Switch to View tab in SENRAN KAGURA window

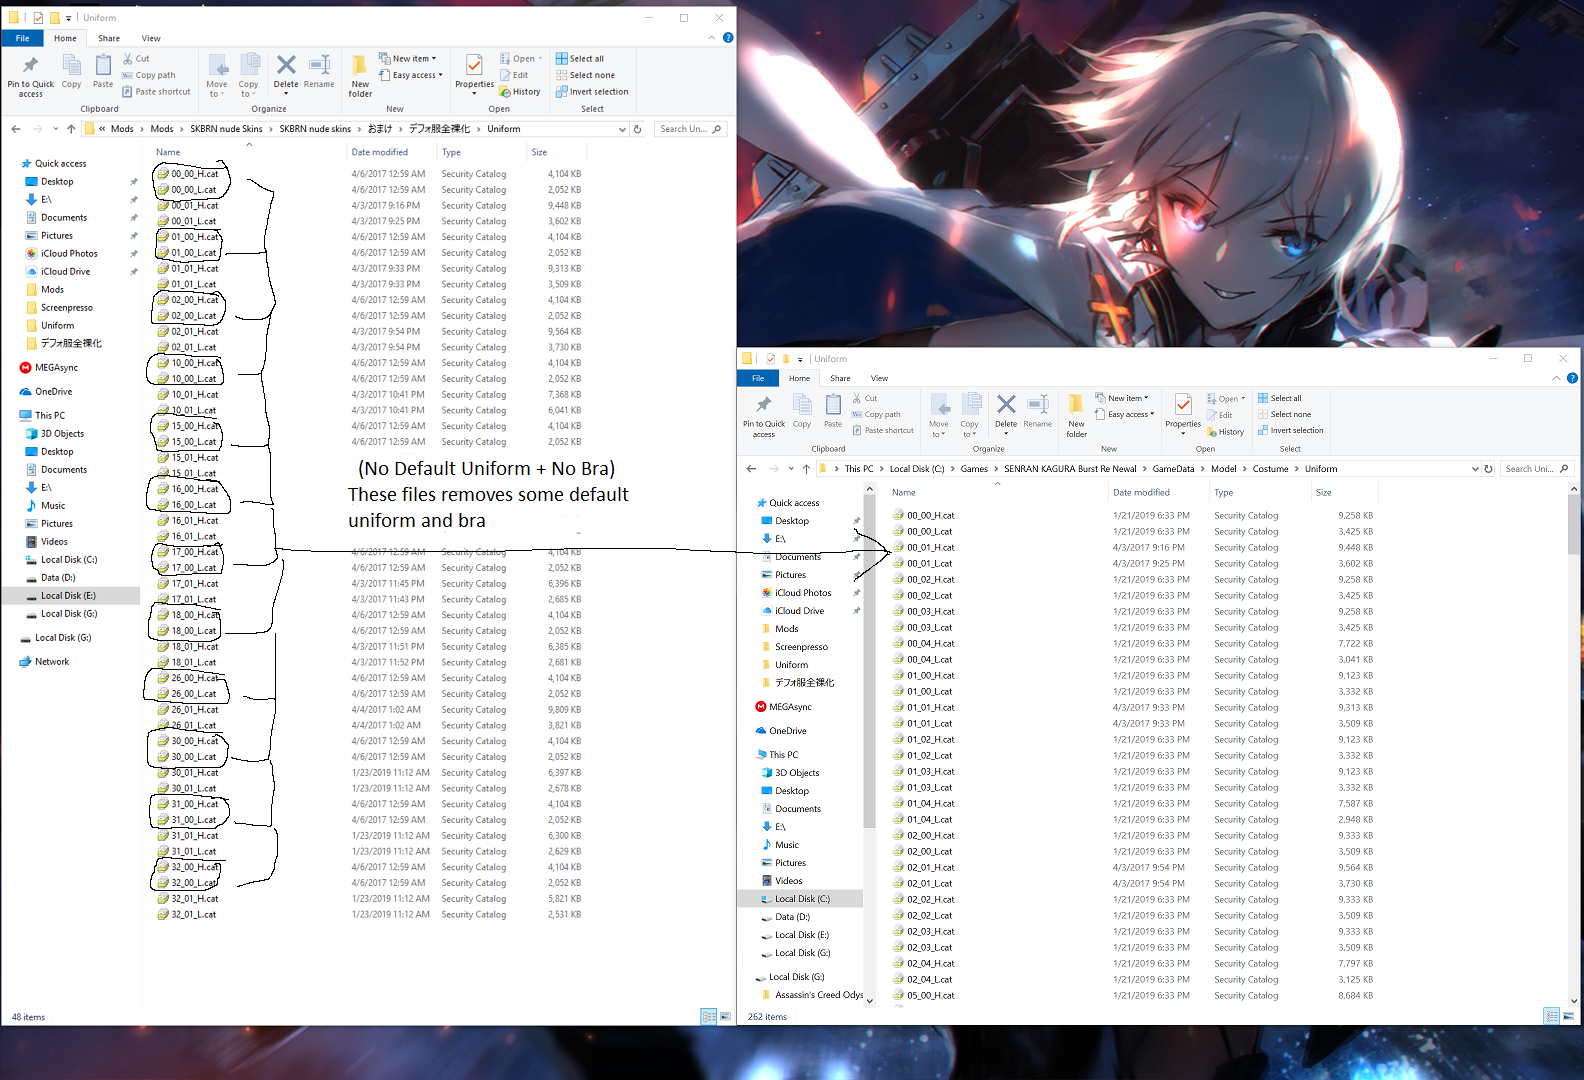pyautogui.click(x=879, y=378)
